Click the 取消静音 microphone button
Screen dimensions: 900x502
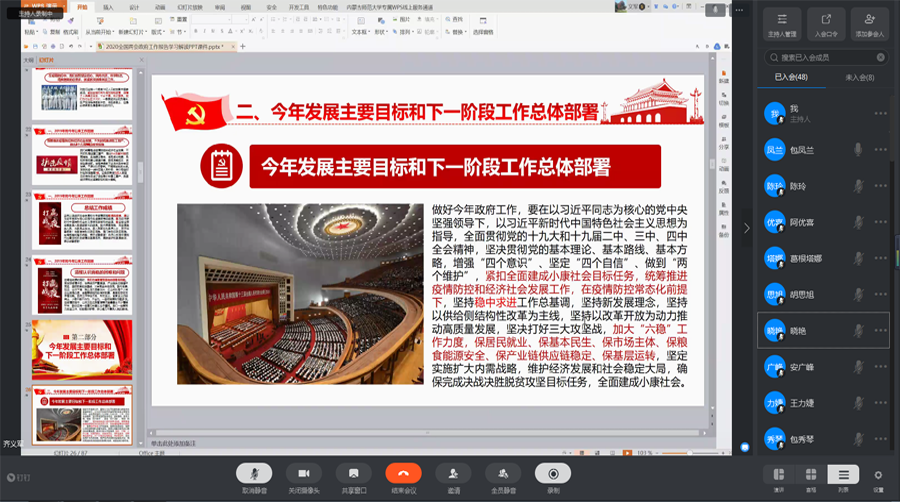pos(254,474)
